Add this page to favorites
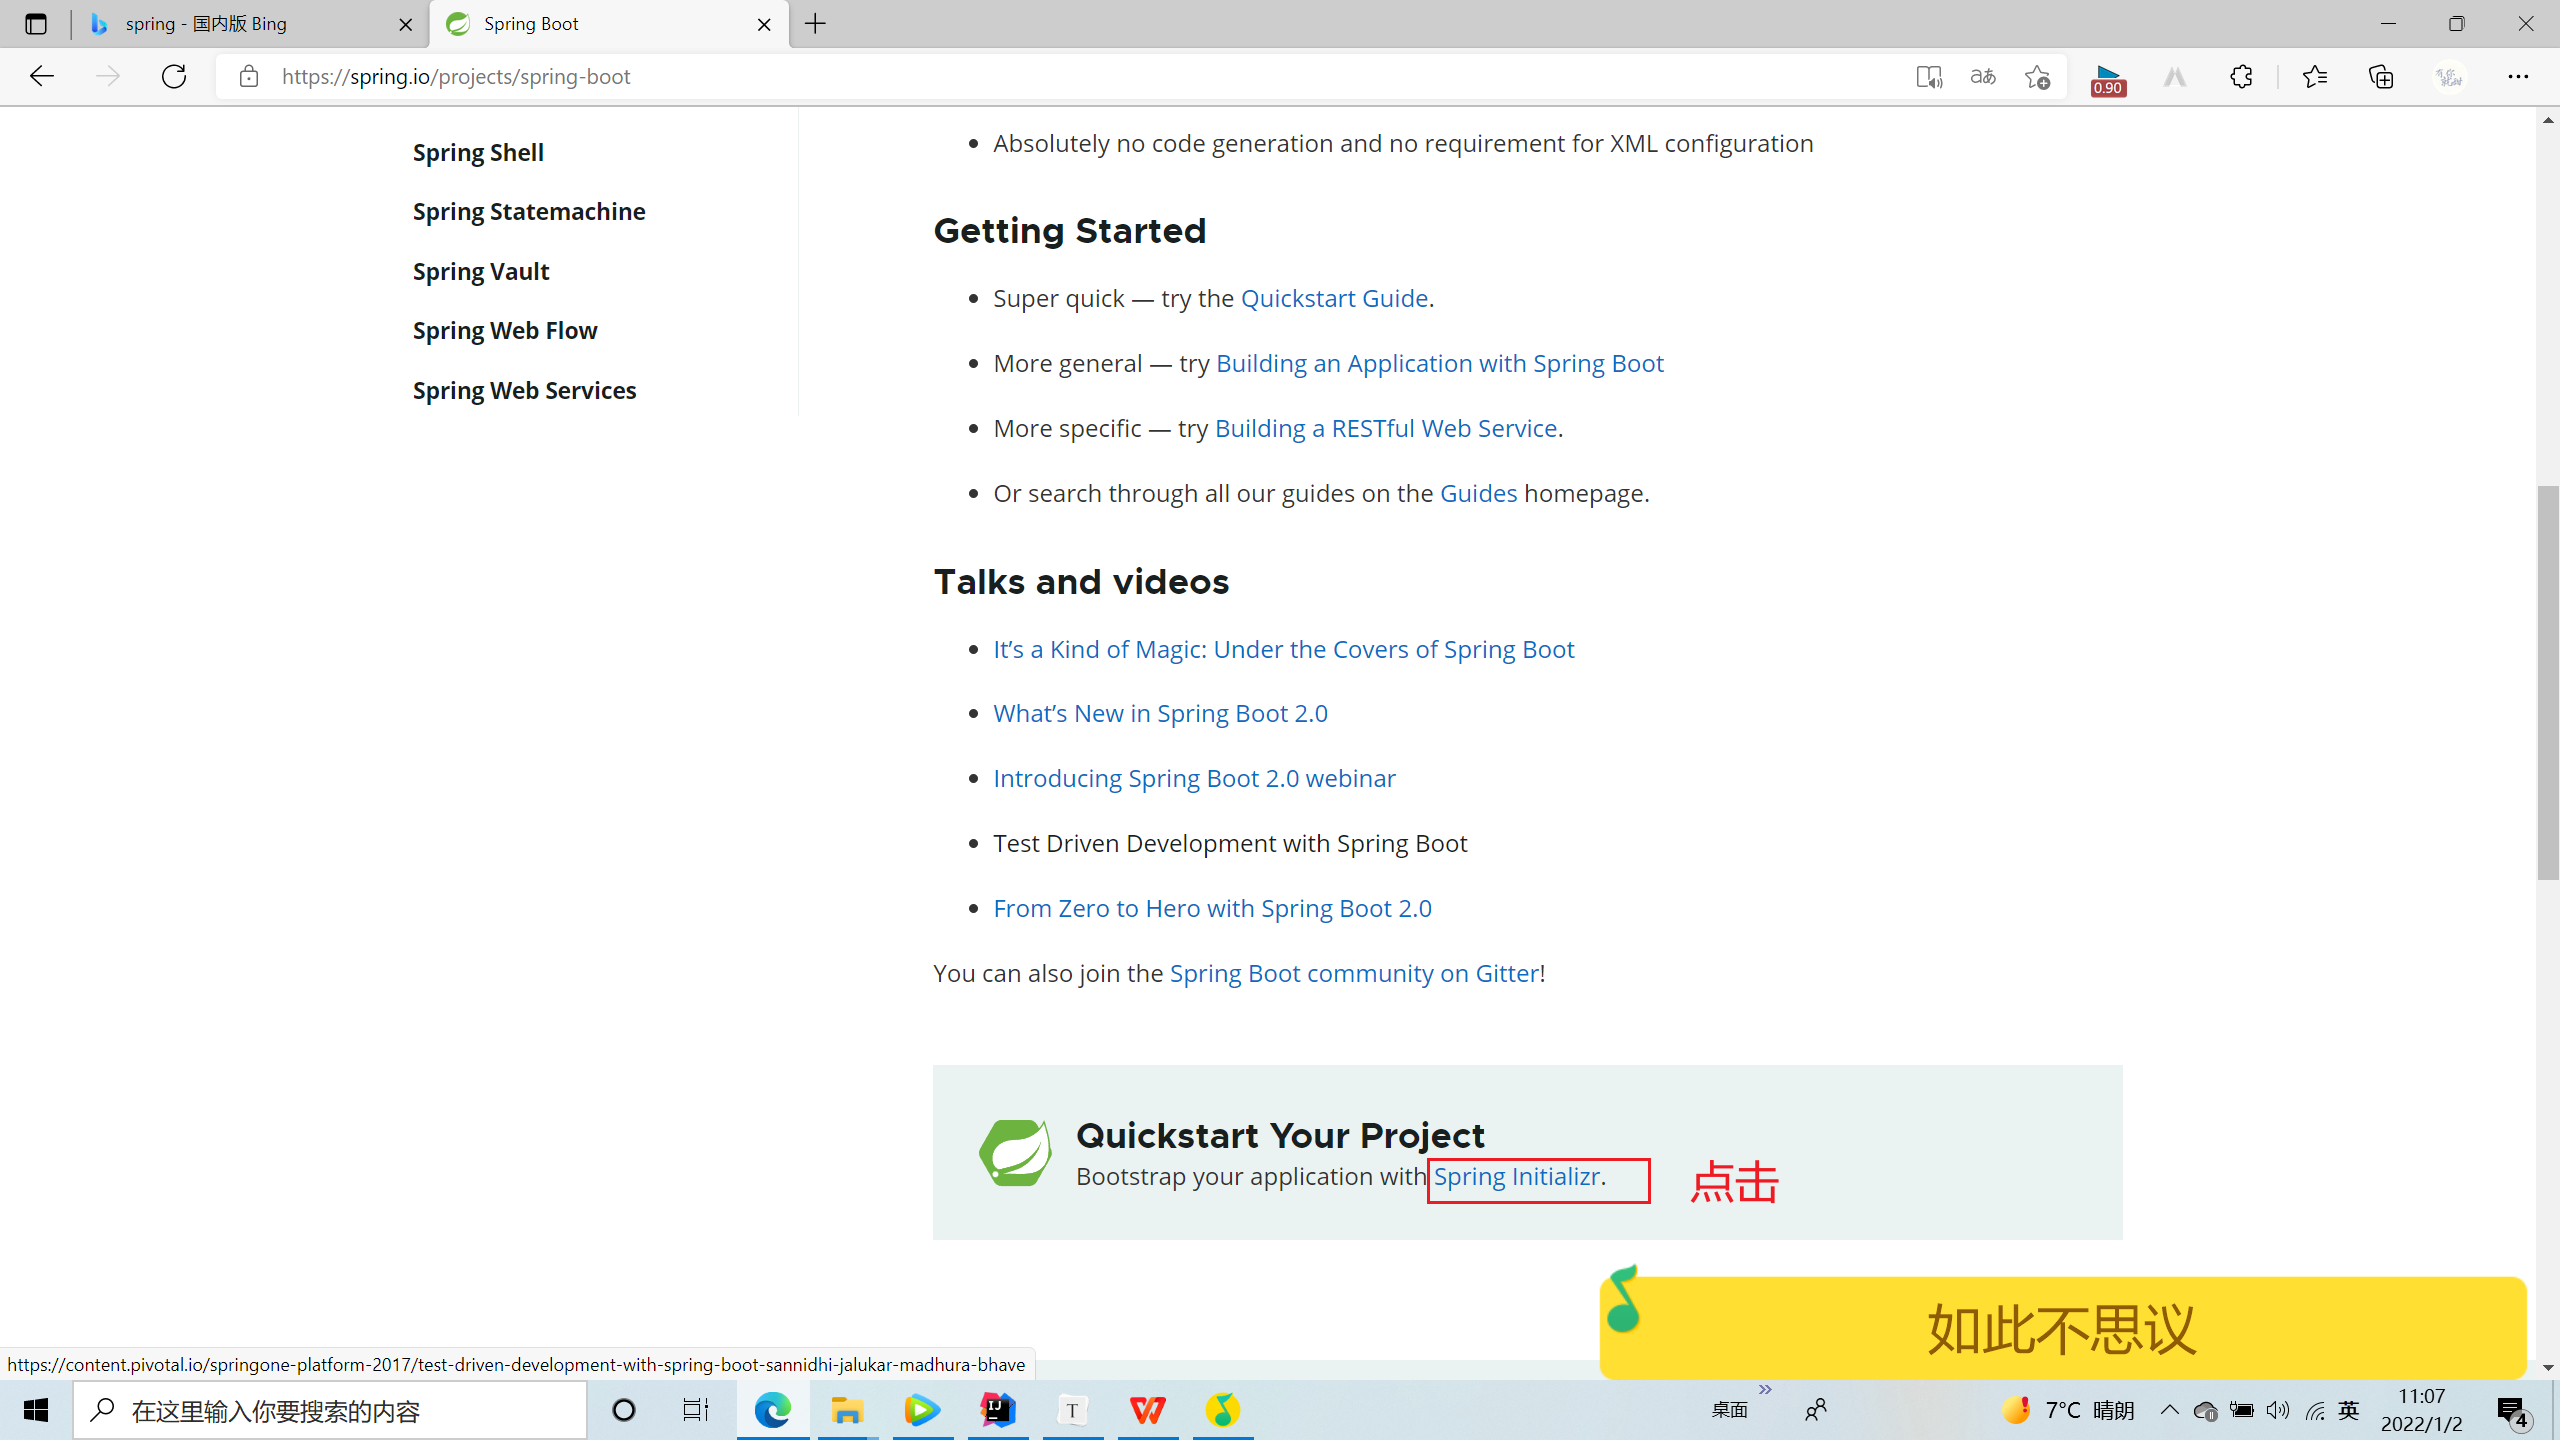Screen dimensions: 2560x1440 pos(2037,76)
